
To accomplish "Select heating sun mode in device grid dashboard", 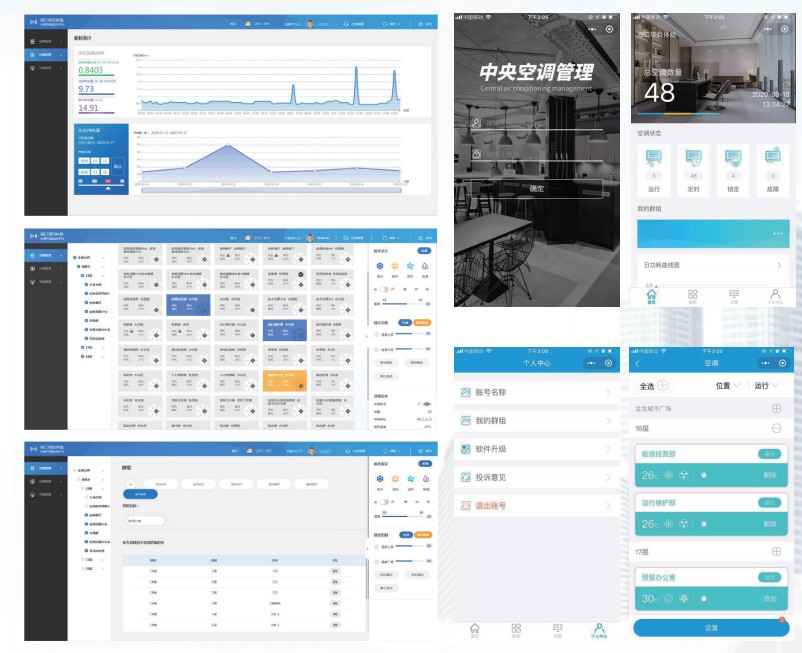I will pyautogui.click(x=395, y=266).
